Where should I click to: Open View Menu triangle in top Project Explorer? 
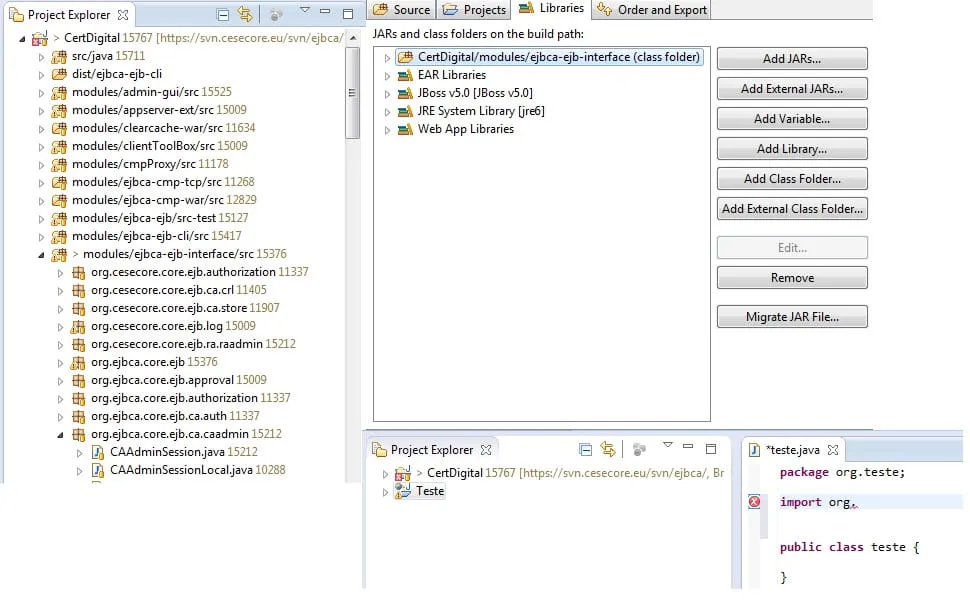[304, 10]
